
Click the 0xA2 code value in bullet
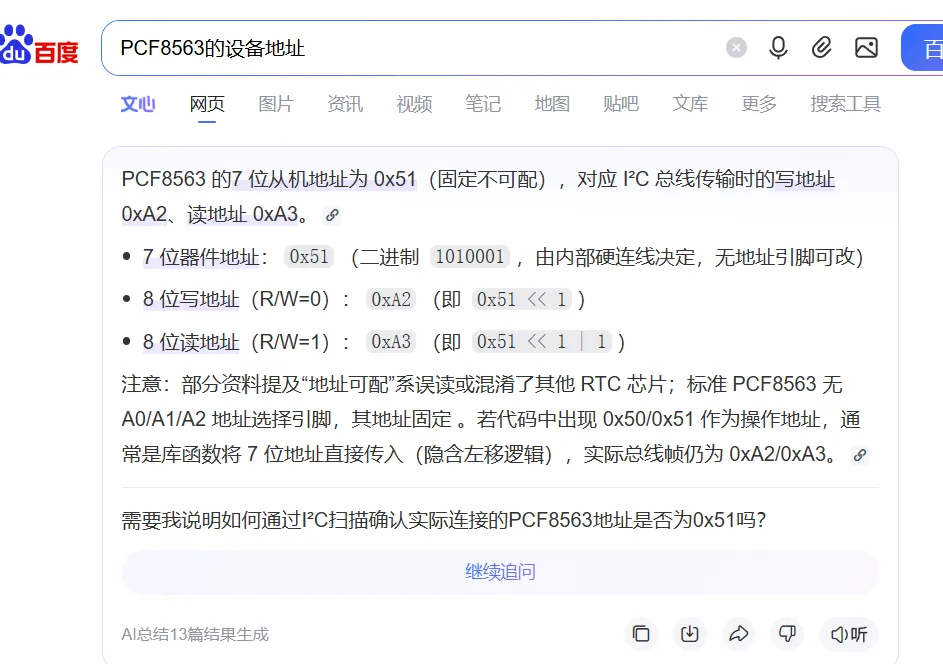pos(391,299)
